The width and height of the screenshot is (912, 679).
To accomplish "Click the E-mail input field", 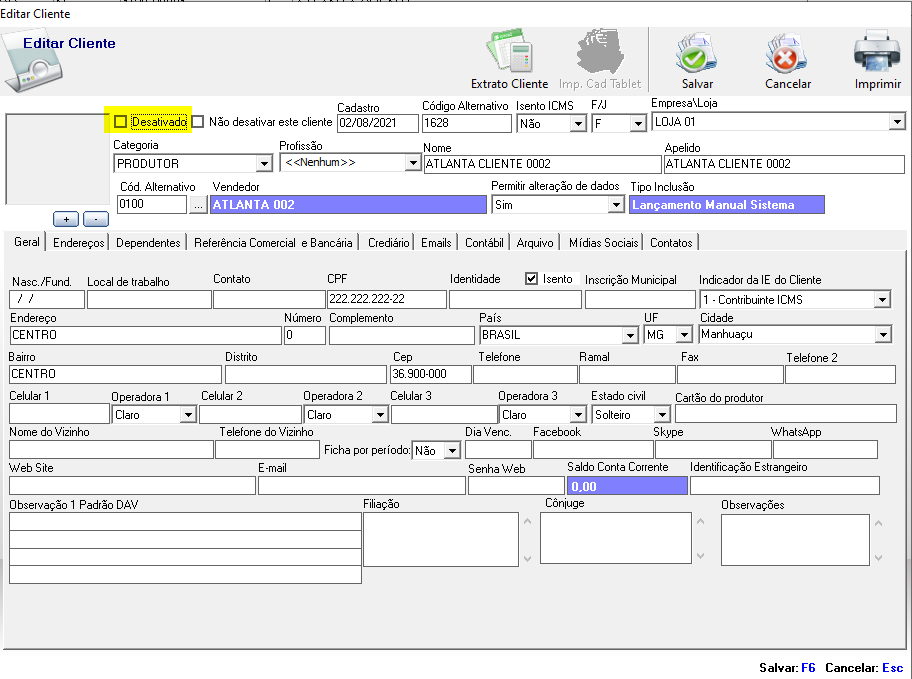I will click(x=362, y=485).
